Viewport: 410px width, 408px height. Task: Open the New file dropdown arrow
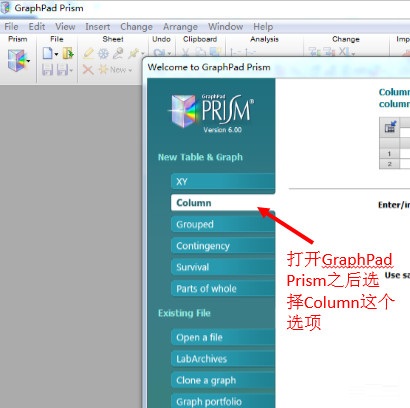tap(56, 54)
